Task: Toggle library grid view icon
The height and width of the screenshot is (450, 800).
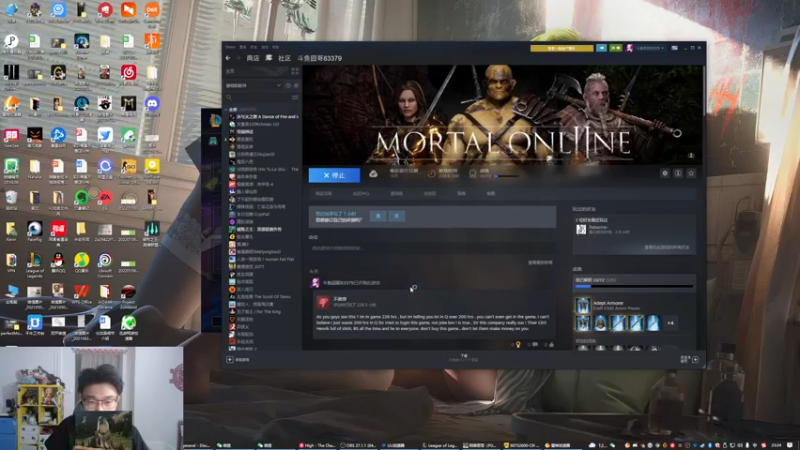Action: 294,71
